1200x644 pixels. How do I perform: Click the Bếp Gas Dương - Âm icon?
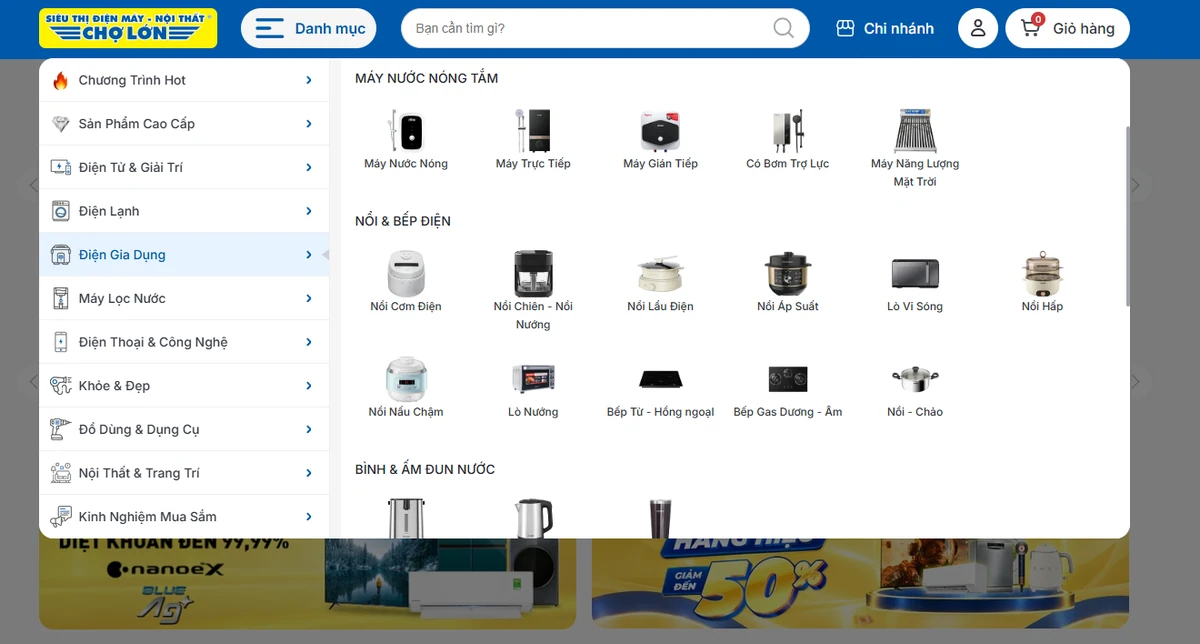(x=788, y=379)
